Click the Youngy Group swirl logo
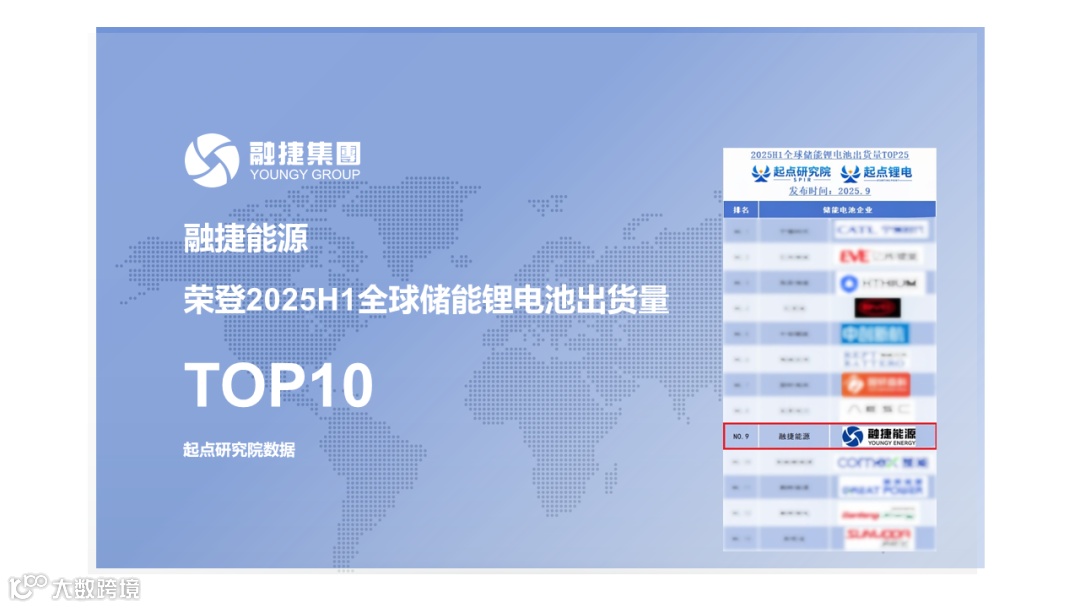1080x608 pixels. [211, 160]
